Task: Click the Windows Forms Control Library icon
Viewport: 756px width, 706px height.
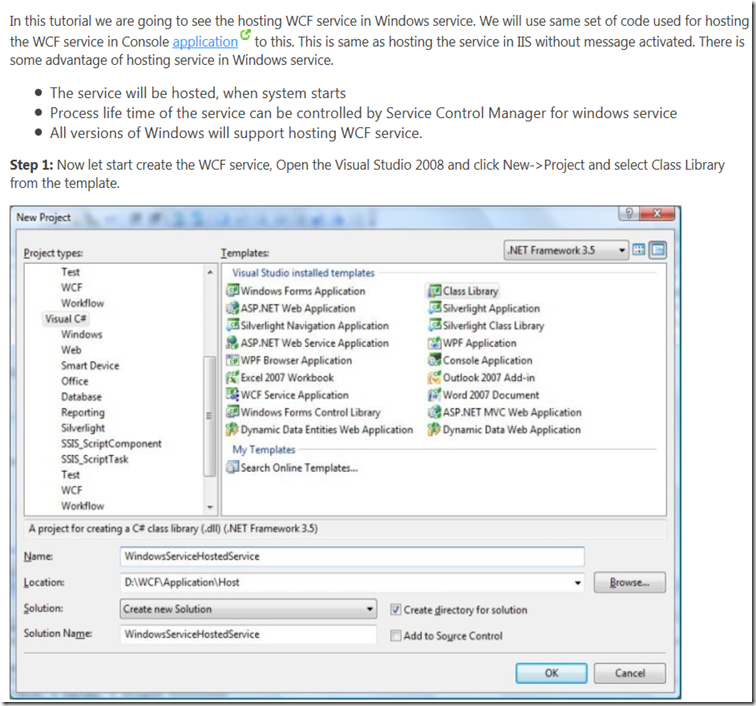Action: [x=233, y=412]
